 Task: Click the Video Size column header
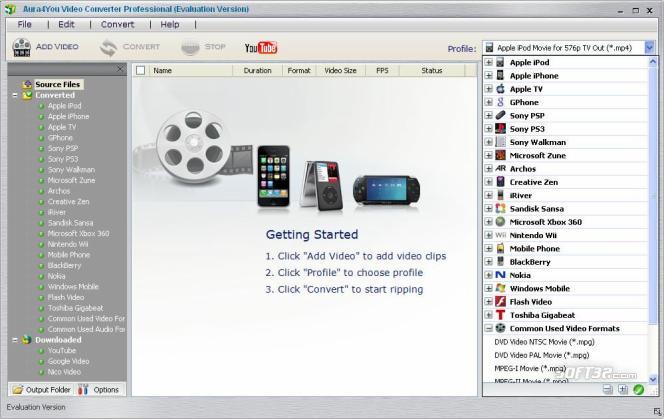pyautogui.click(x=340, y=71)
